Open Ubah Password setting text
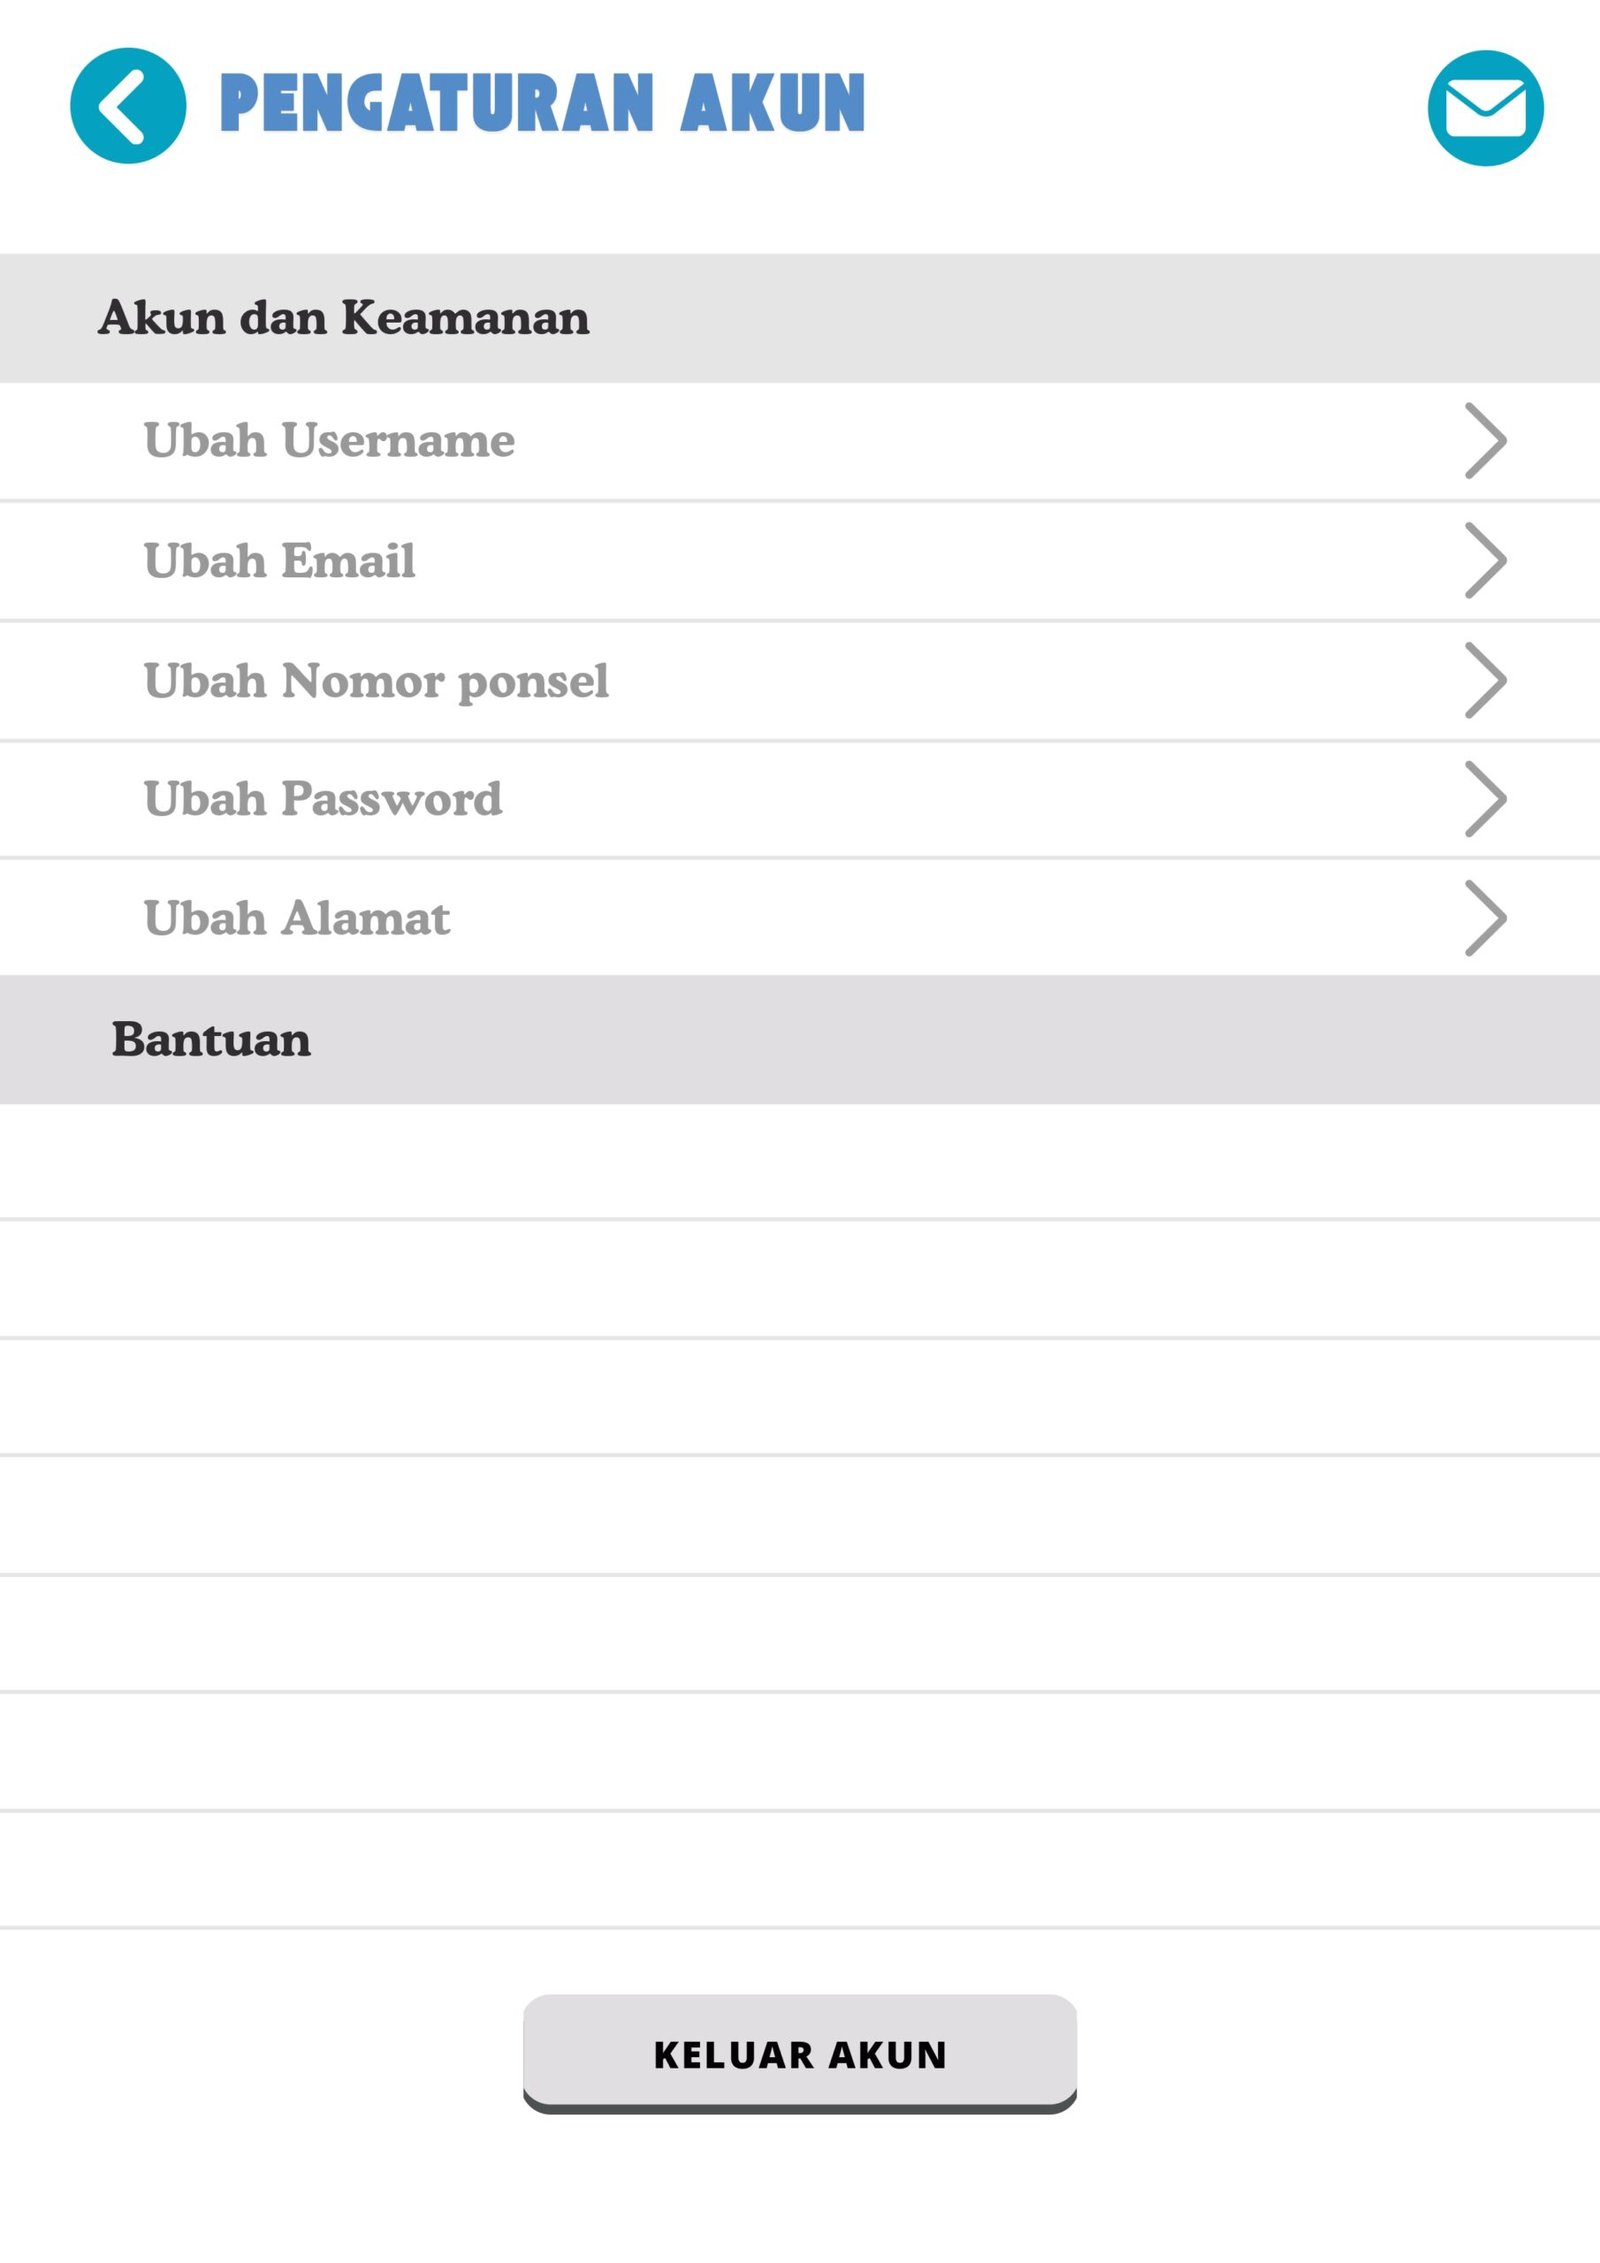 [x=323, y=799]
